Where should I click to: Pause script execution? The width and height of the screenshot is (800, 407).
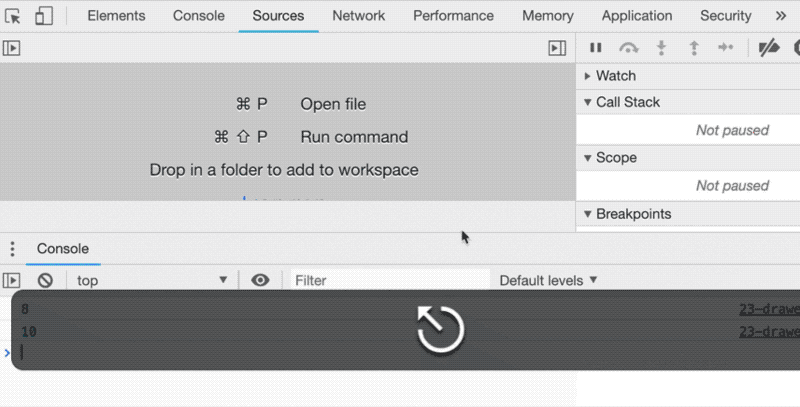coord(596,48)
